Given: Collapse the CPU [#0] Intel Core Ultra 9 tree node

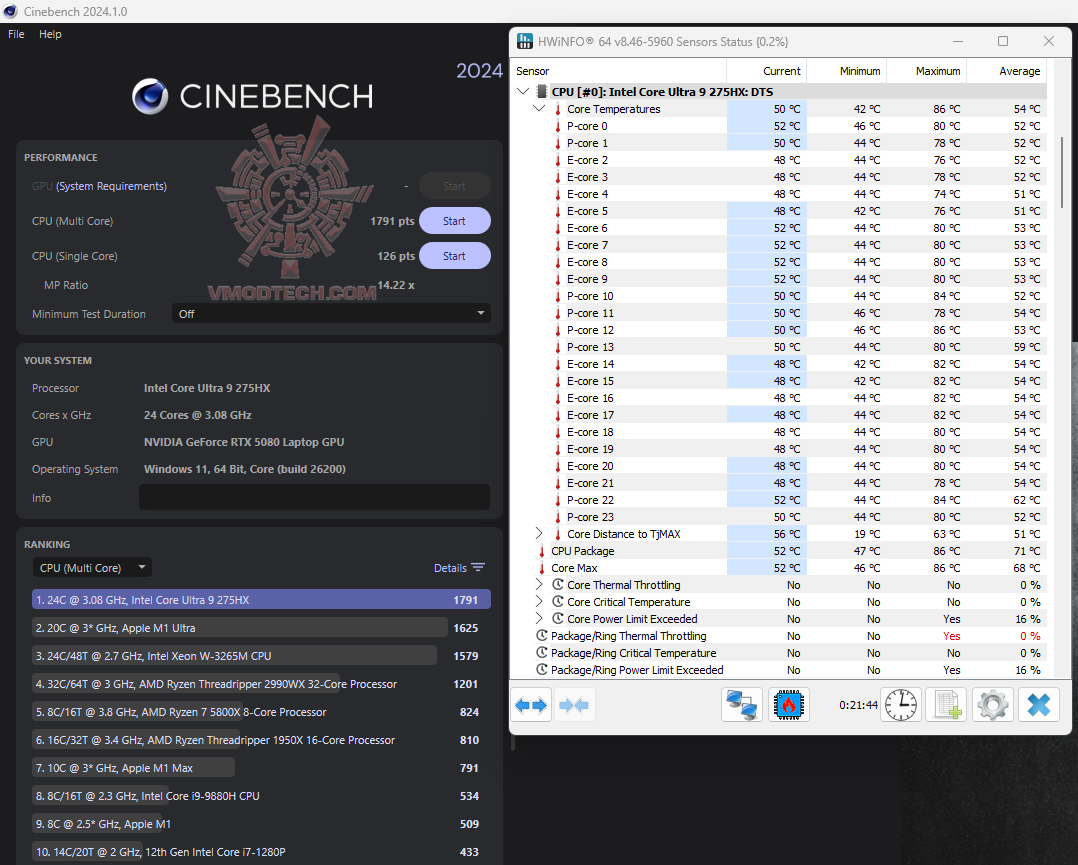Looking at the screenshot, I should coord(523,91).
